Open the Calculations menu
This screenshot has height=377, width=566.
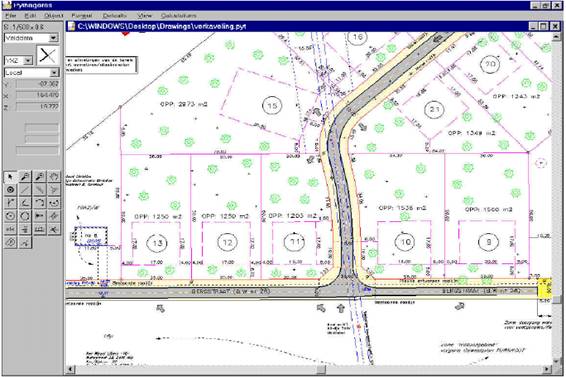(x=179, y=16)
